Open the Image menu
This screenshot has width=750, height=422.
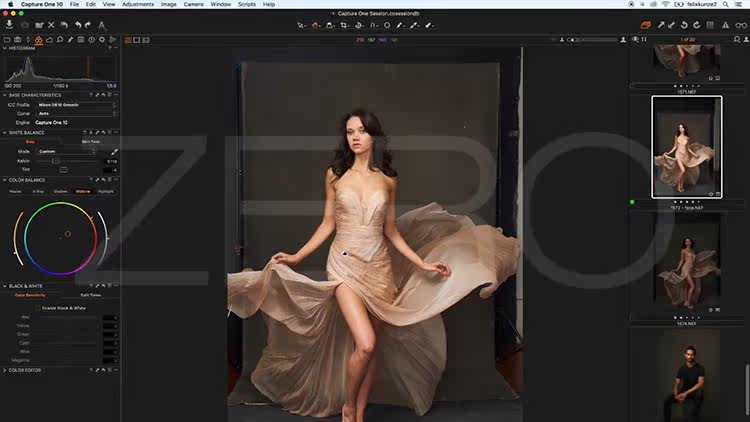coord(168,4)
